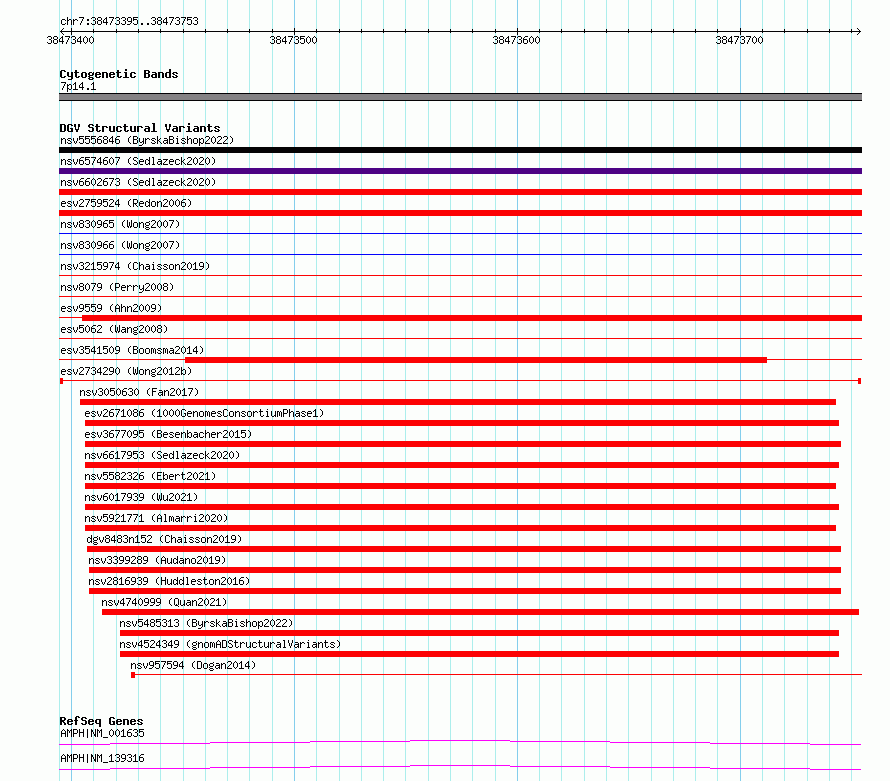Select variant nsv5582326 (Ebert2021)
This screenshot has width=890, height=781.
pyautogui.click(x=150, y=476)
